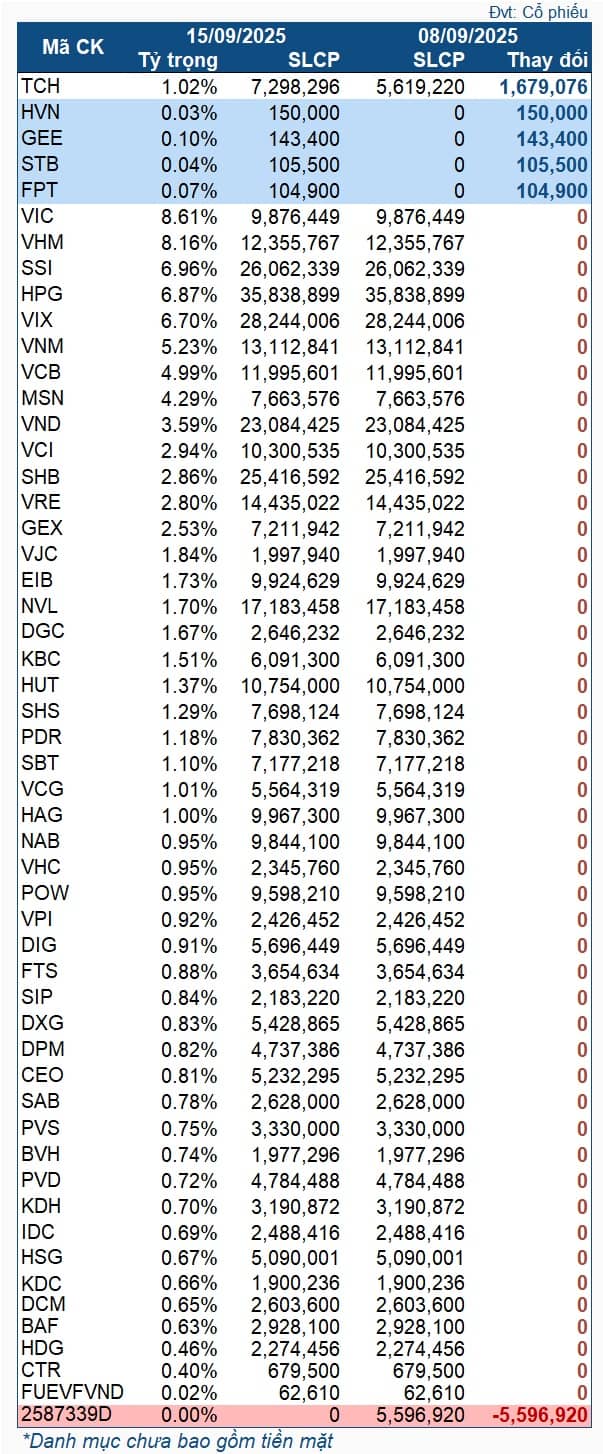The image size is (603, 1454).
Task: Click the SSI ticker cell
Action: pos(38,268)
